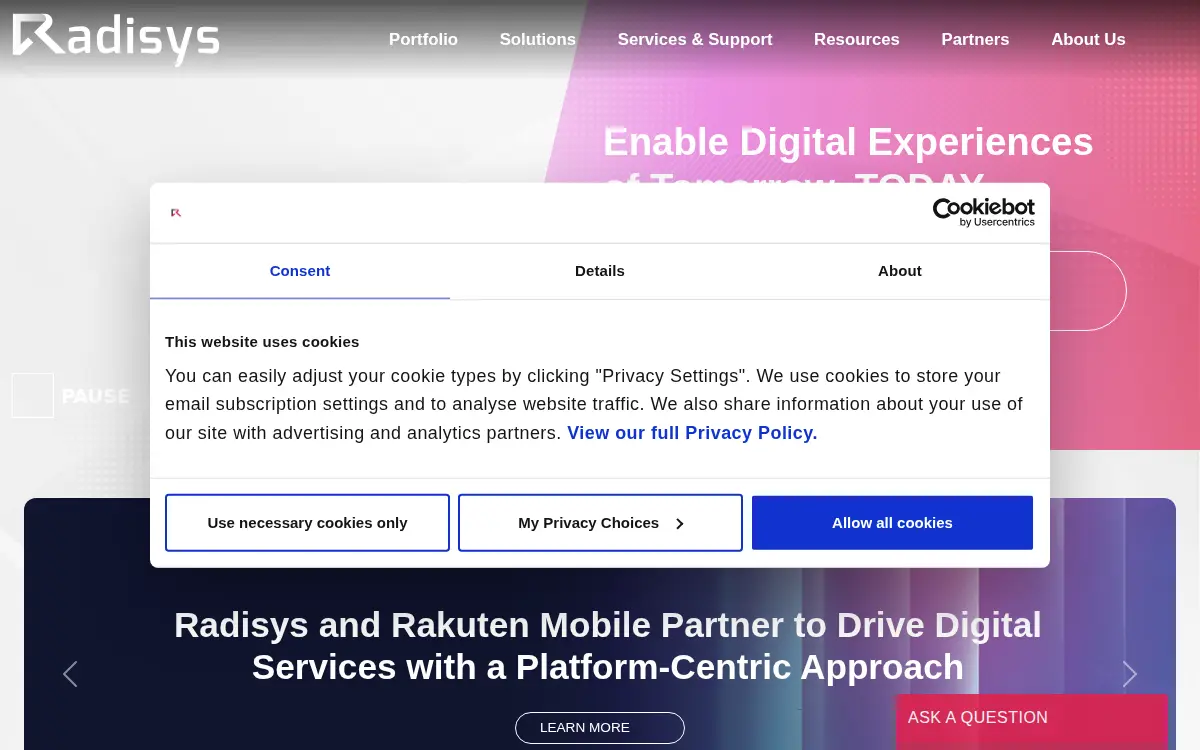This screenshot has height=750, width=1200.
Task: Pause the hero video
Action: pos(71,396)
